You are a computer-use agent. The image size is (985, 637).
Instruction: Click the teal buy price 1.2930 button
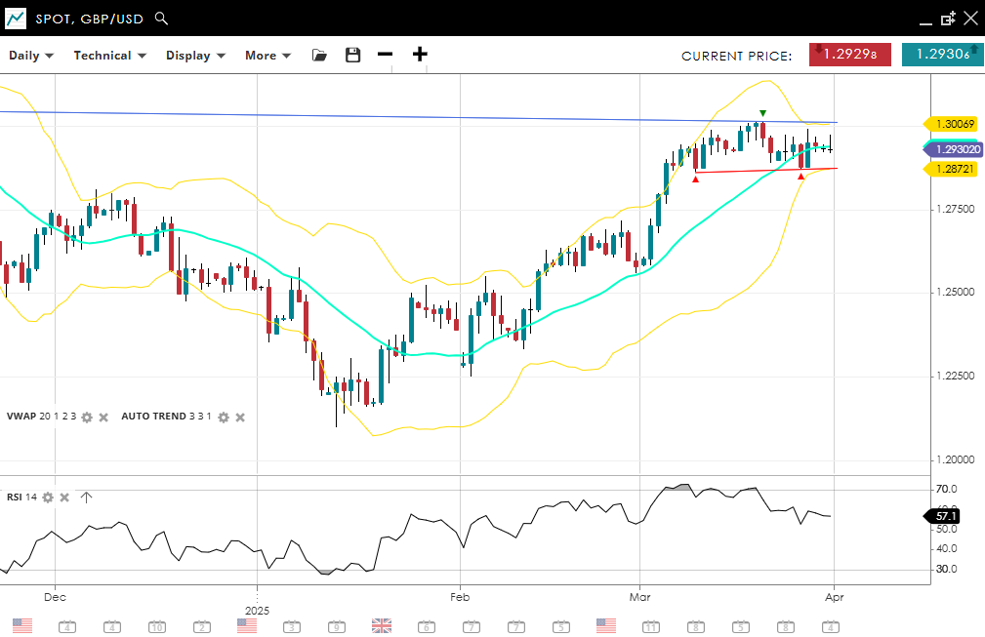click(x=940, y=55)
